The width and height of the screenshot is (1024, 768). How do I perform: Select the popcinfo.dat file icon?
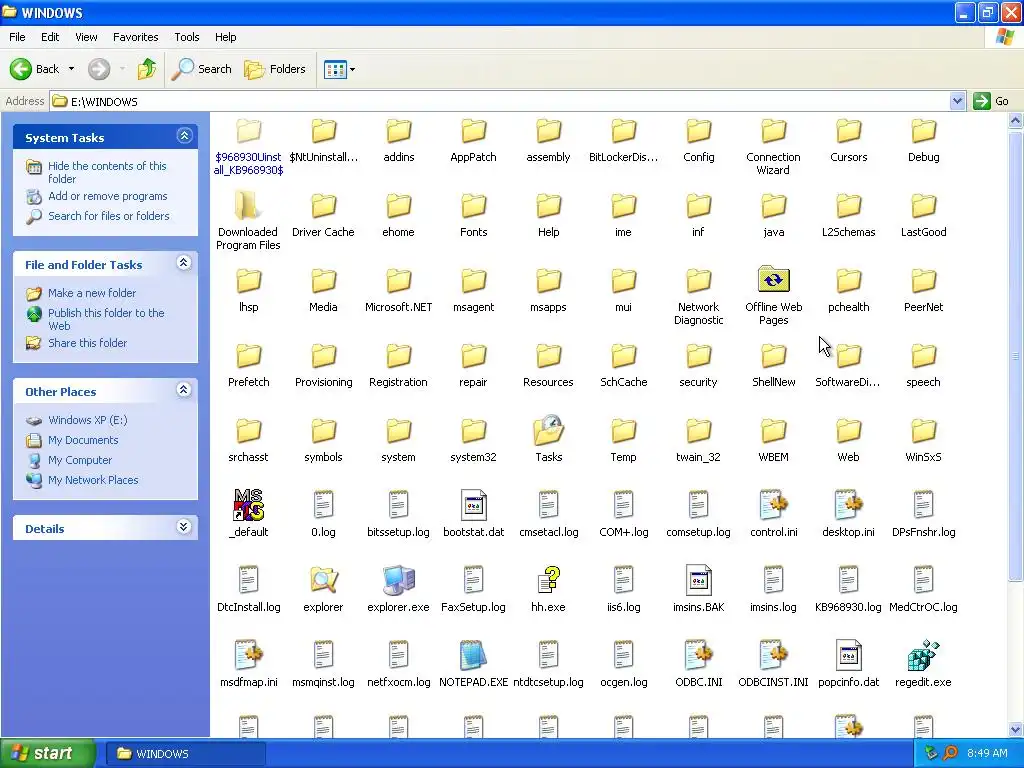pos(848,655)
